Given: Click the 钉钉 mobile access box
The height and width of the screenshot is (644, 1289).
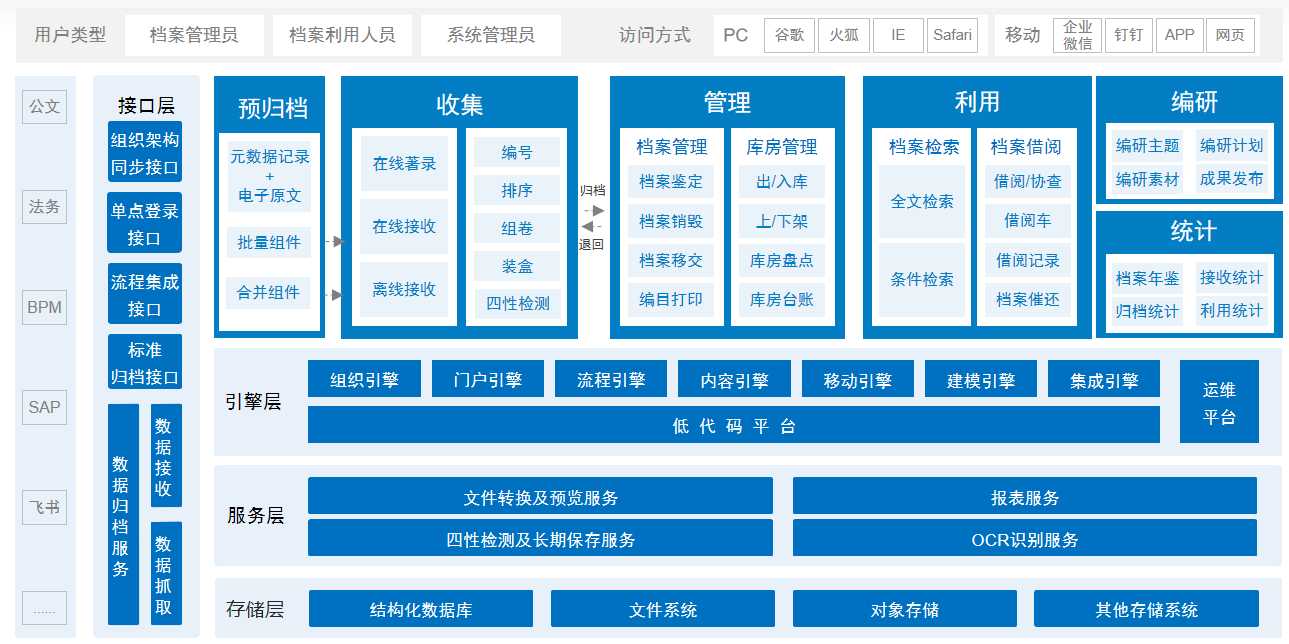Looking at the screenshot, I should 1129,35.
